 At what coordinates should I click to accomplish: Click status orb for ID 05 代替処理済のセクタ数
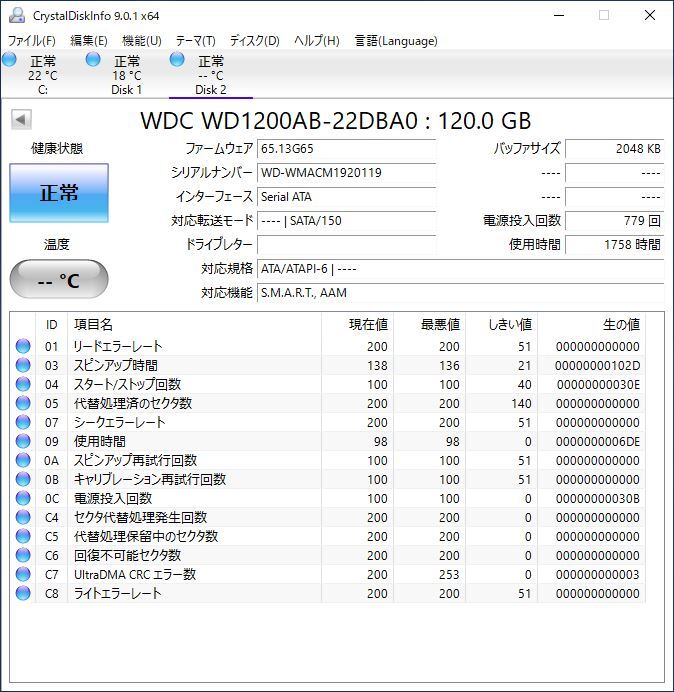click(x=23, y=403)
